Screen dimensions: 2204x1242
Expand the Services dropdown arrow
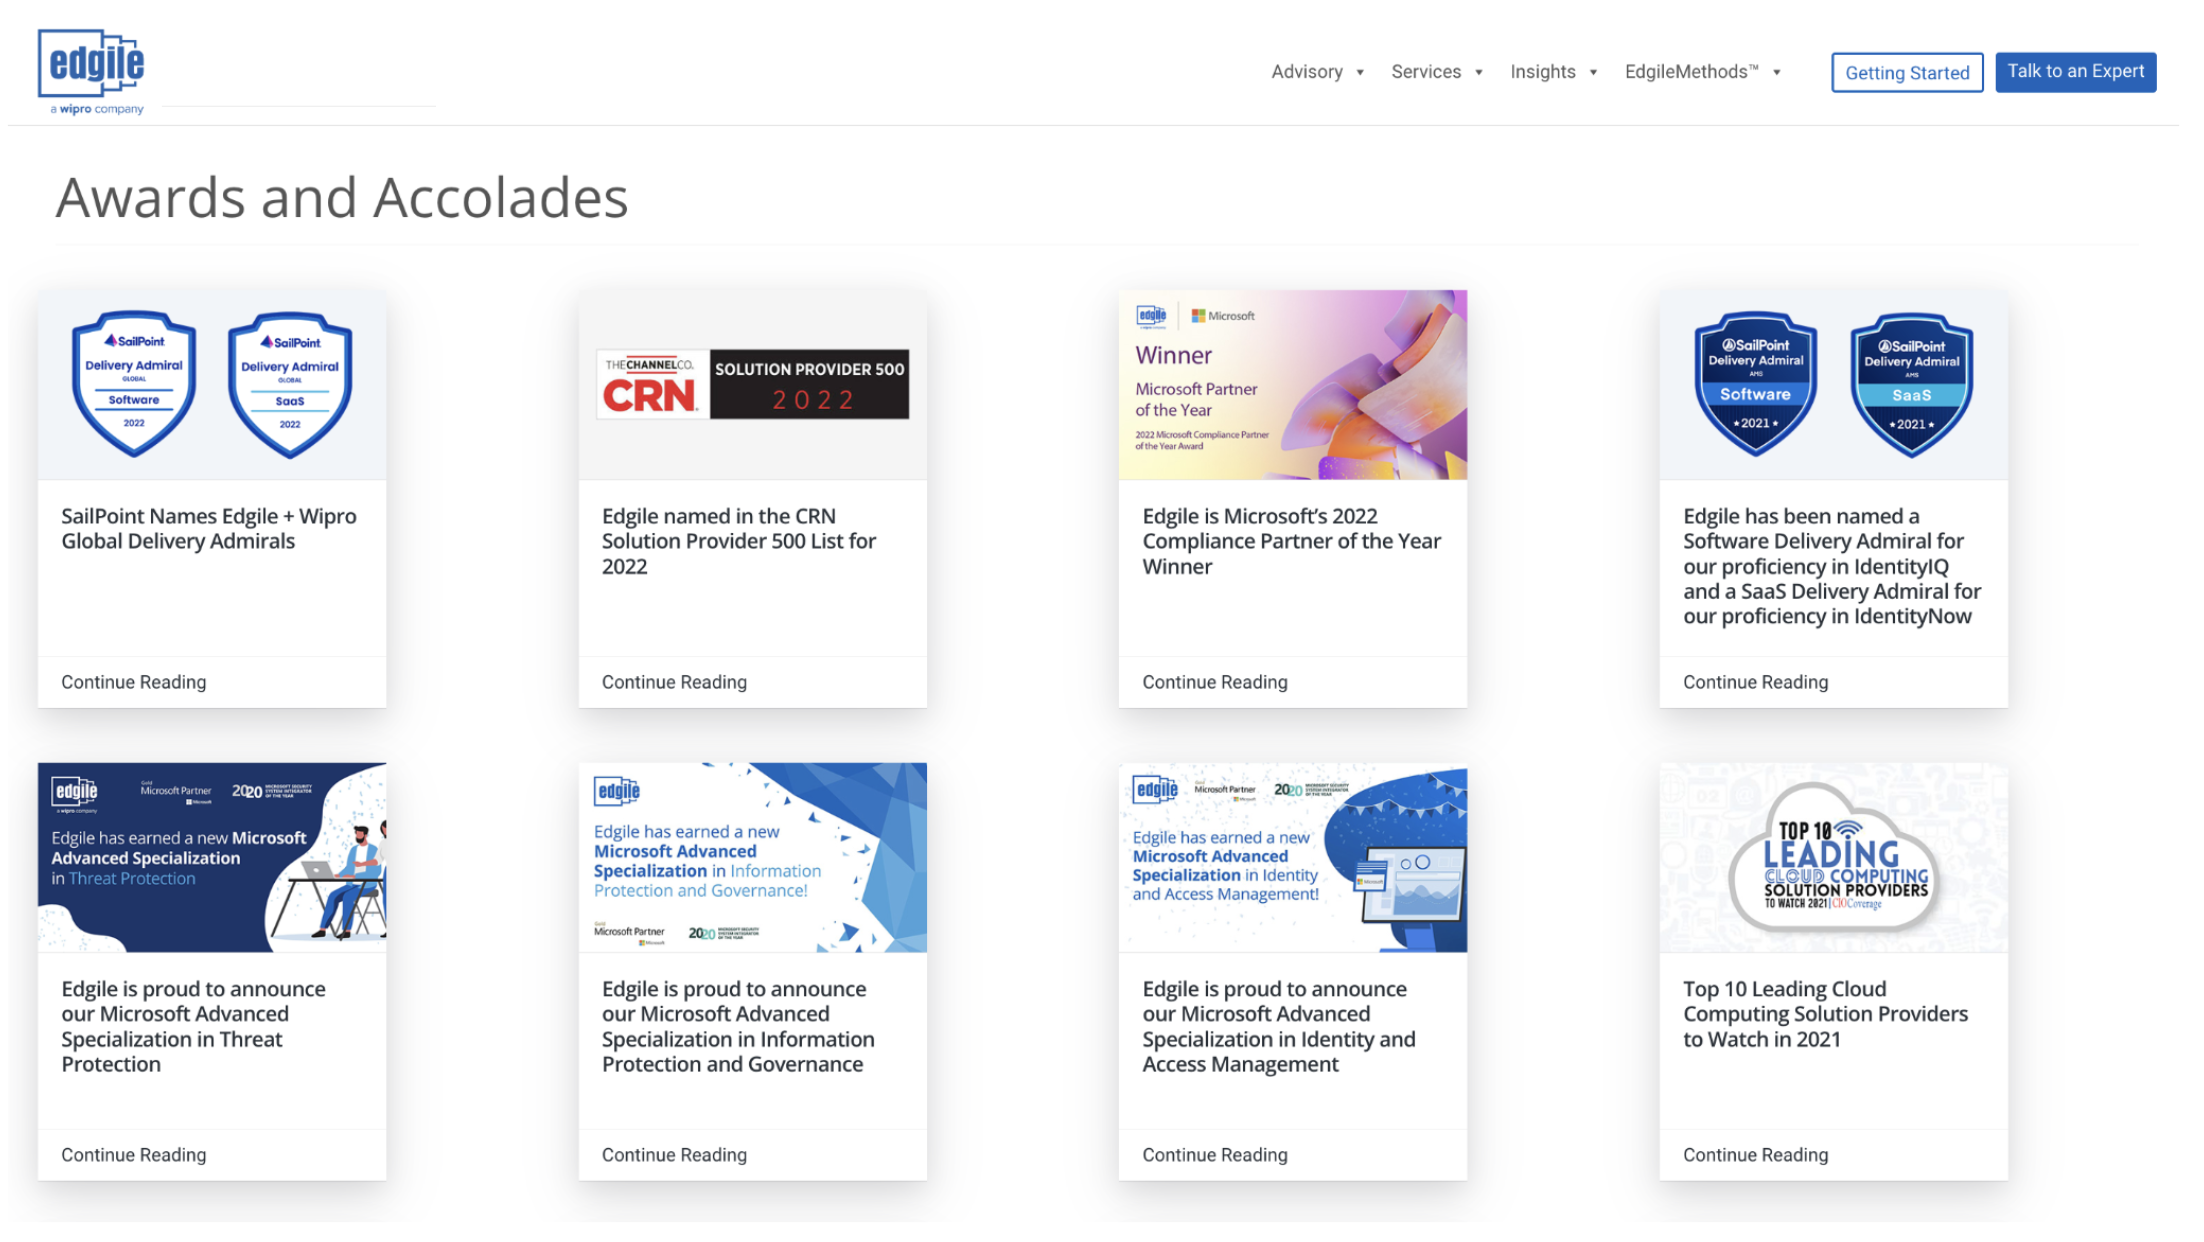(1479, 72)
